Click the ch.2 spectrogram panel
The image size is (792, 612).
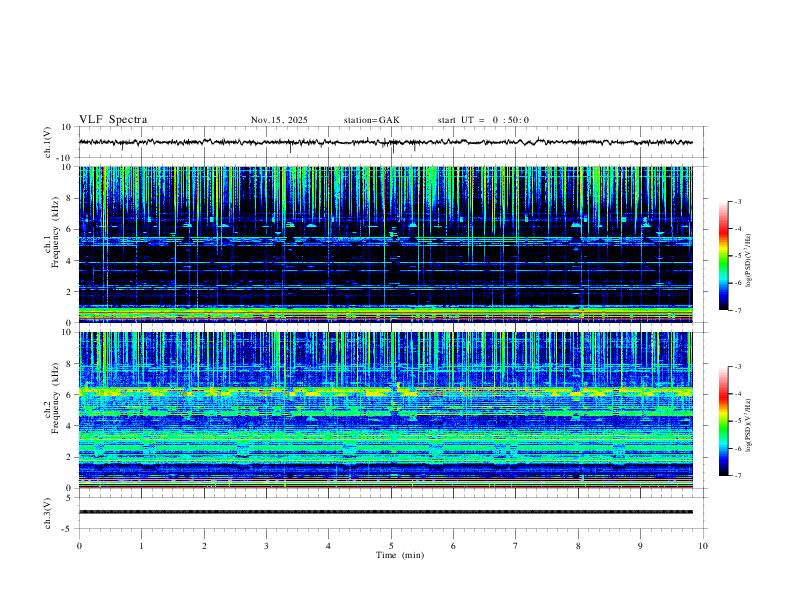pos(385,410)
